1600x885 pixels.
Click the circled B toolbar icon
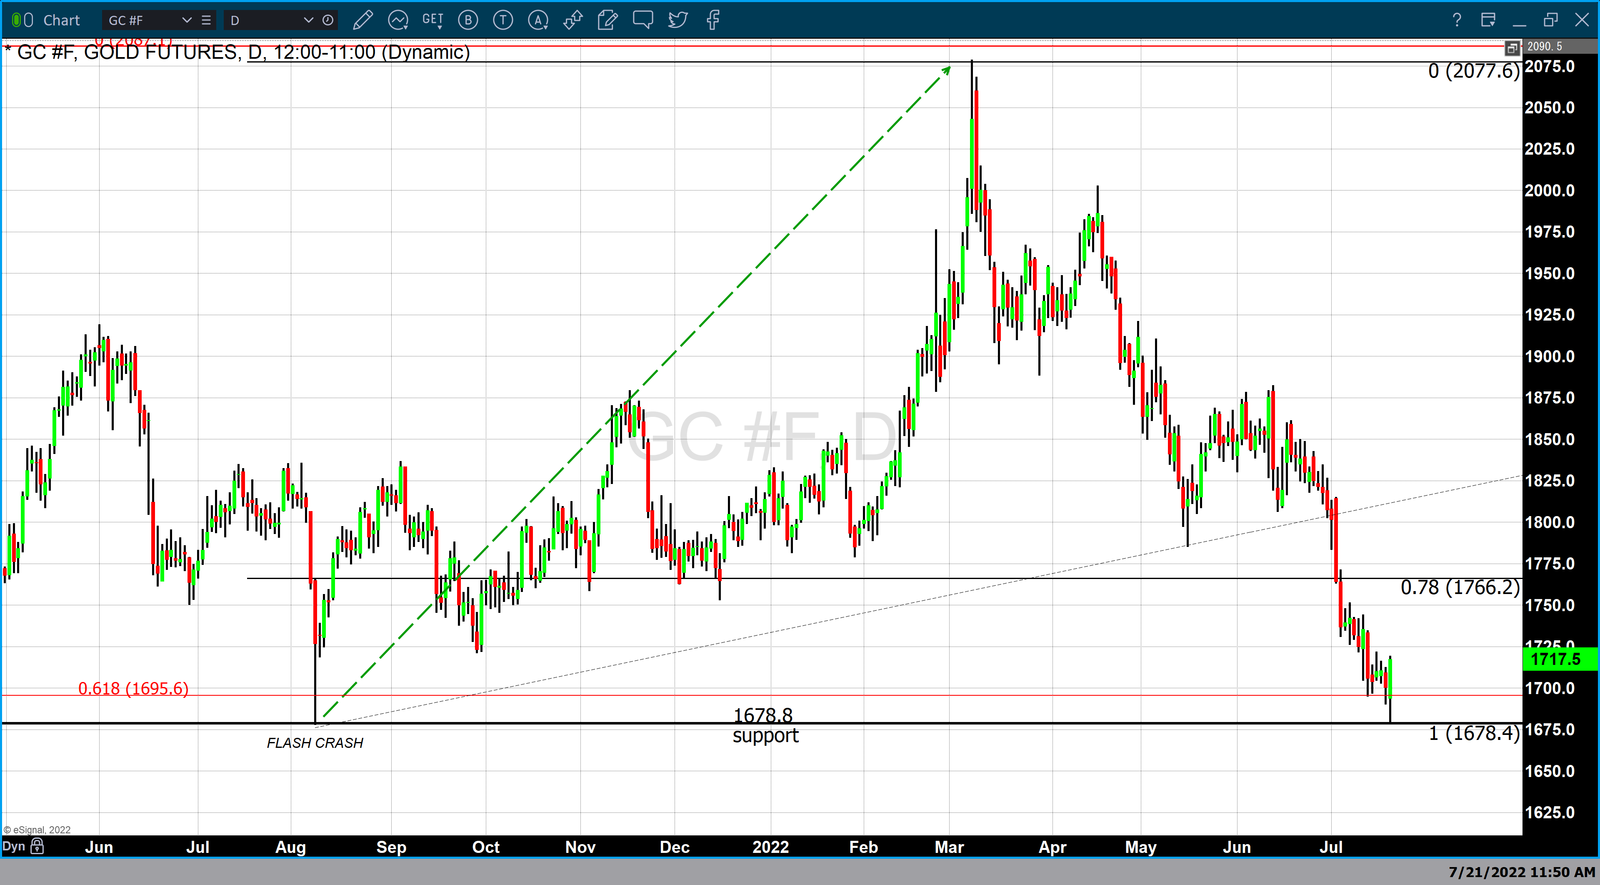(468, 20)
